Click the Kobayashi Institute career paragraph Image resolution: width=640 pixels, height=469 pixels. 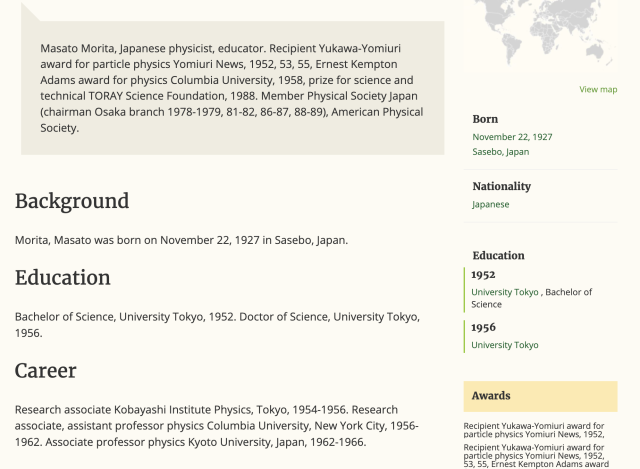point(217,426)
